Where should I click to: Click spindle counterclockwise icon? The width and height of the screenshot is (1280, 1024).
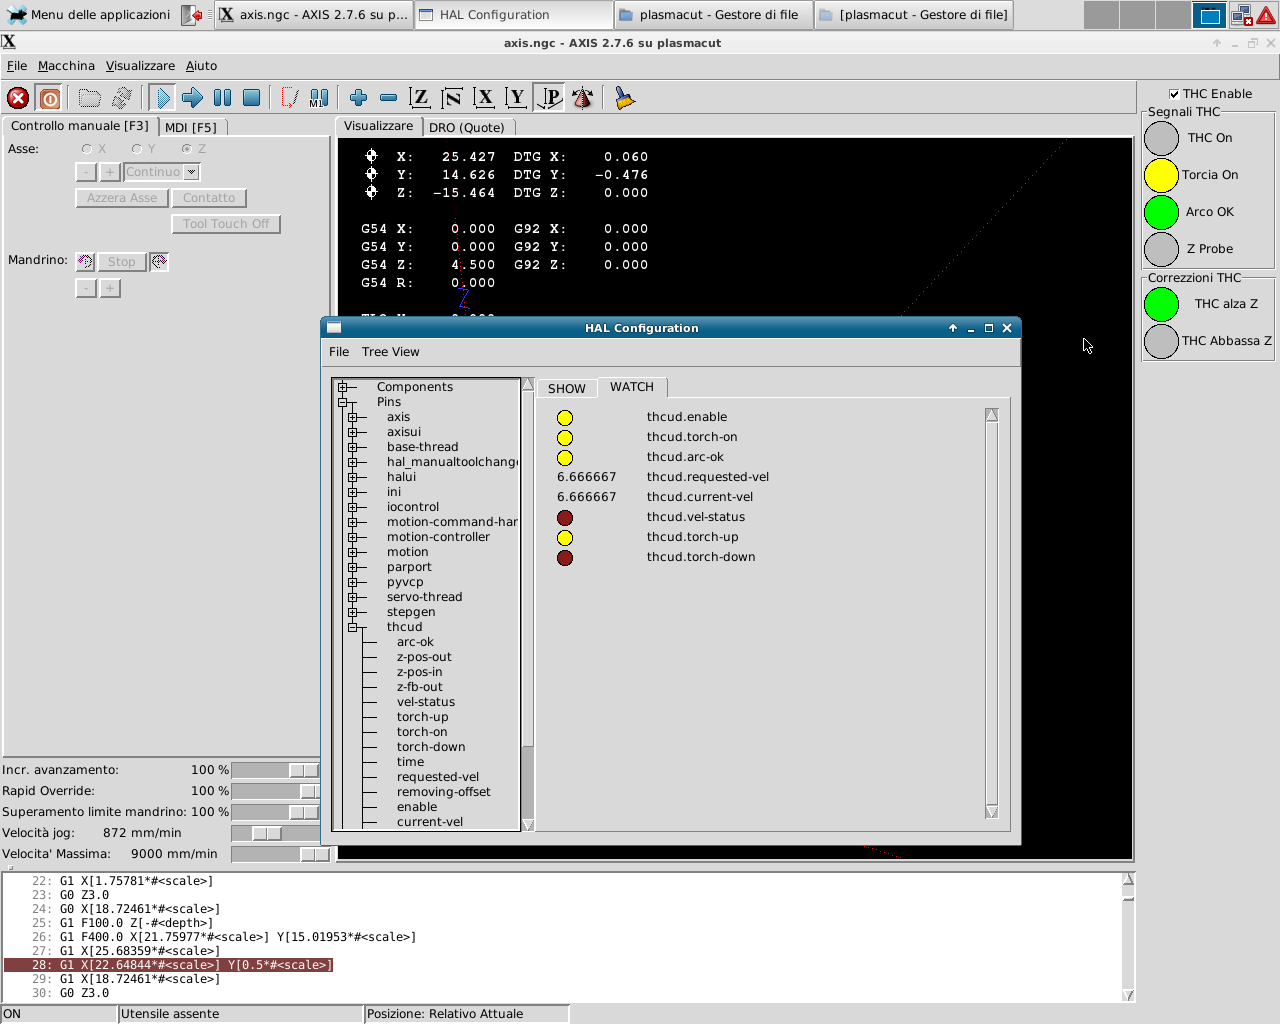pyautogui.click(x=85, y=262)
